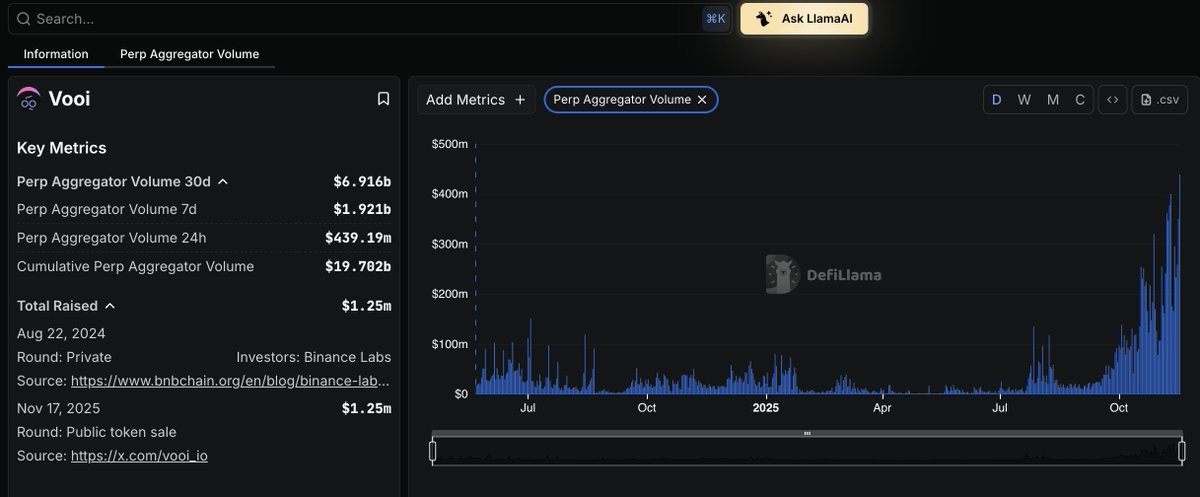Click the search magnifier icon
The width and height of the screenshot is (1200, 497).
tap(23, 19)
